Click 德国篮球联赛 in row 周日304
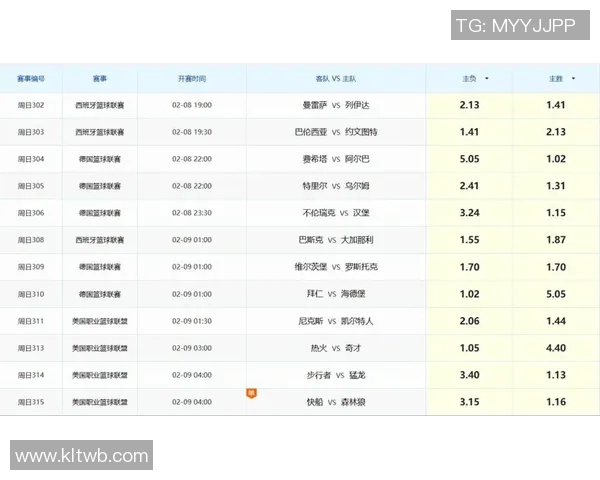The height and width of the screenshot is (480, 600). click(100, 159)
